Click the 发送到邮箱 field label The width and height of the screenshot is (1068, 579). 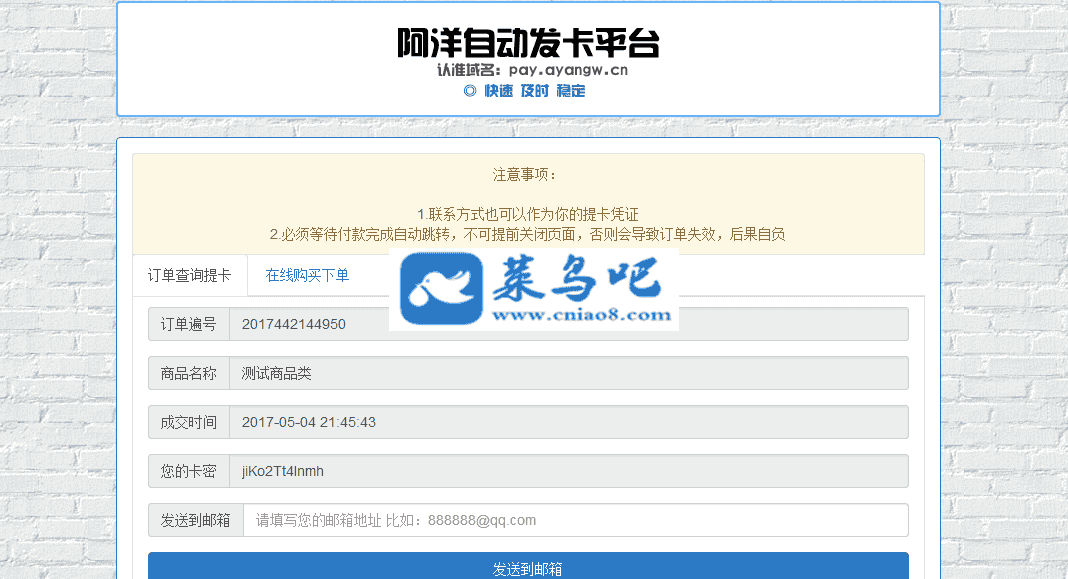tap(195, 520)
